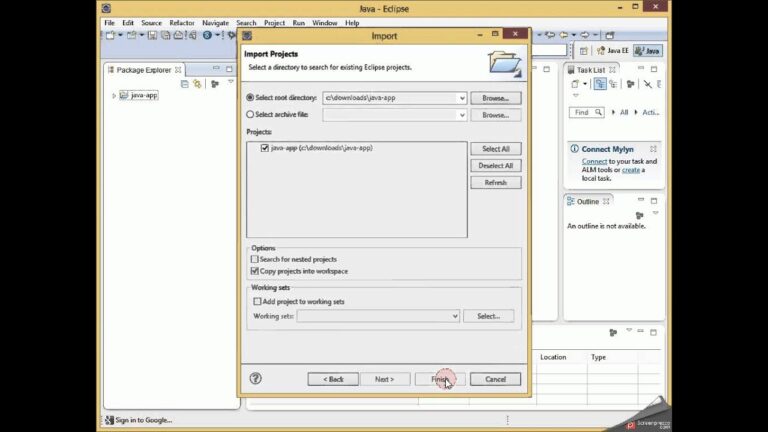Image resolution: width=768 pixels, height=432 pixels.
Task: Check 'Add project to working sets'
Action: [x=257, y=301]
